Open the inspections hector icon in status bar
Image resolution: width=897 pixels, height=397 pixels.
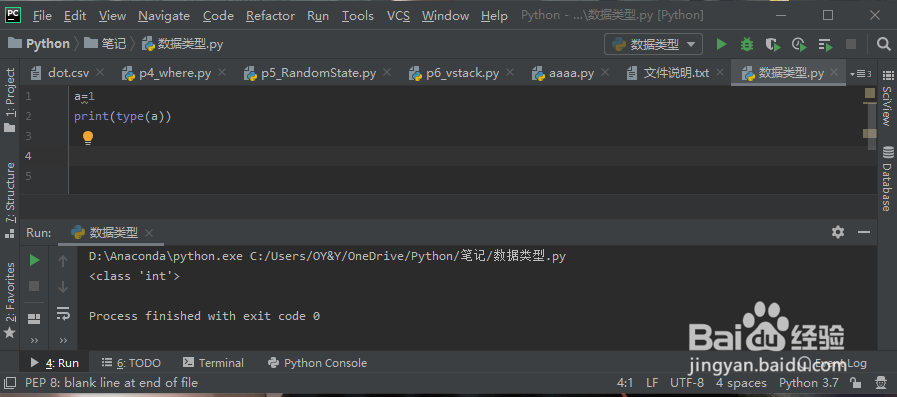(x=881, y=383)
